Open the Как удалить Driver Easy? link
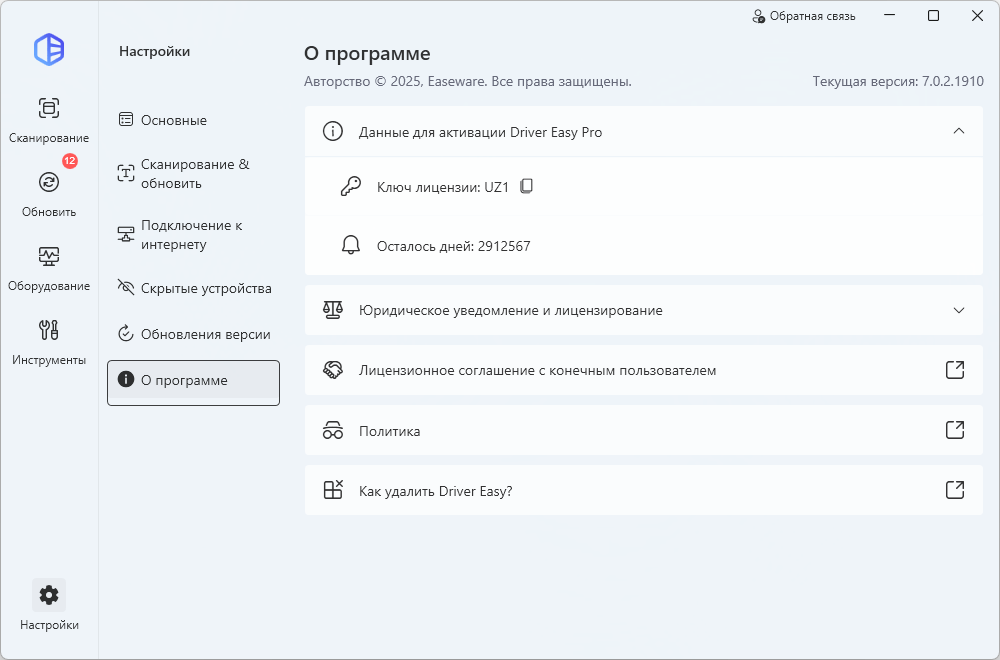This screenshot has width=1000, height=660. [643, 490]
